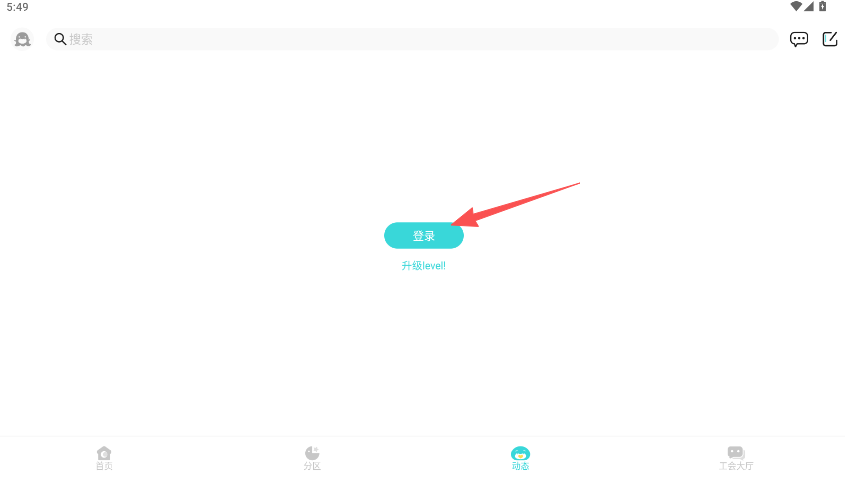The height and width of the screenshot is (484, 845).
Task: Open the messages chat bubble icon
Action: pyautogui.click(x=799, y=39)
